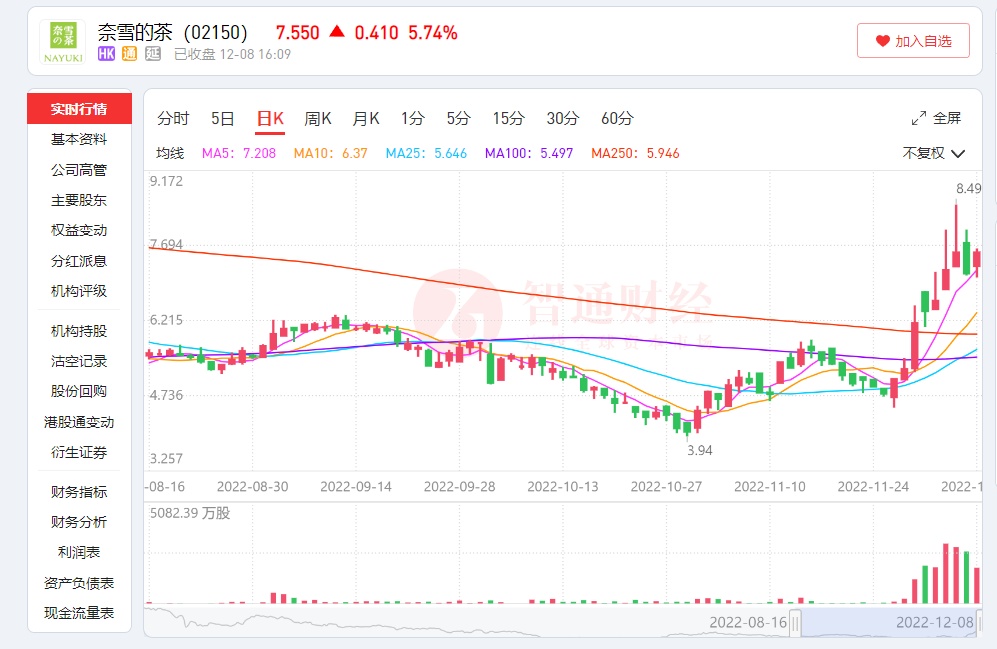Switch to 15分 fifteen-minute chart
This screenshot has width=997, height=649.
509,118
